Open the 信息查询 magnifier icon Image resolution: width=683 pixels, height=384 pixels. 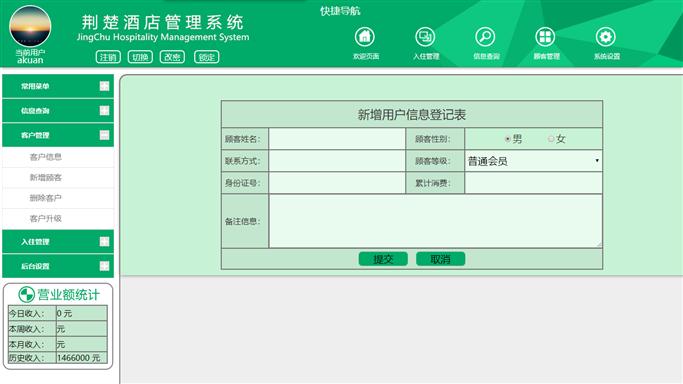pos(485,37)
